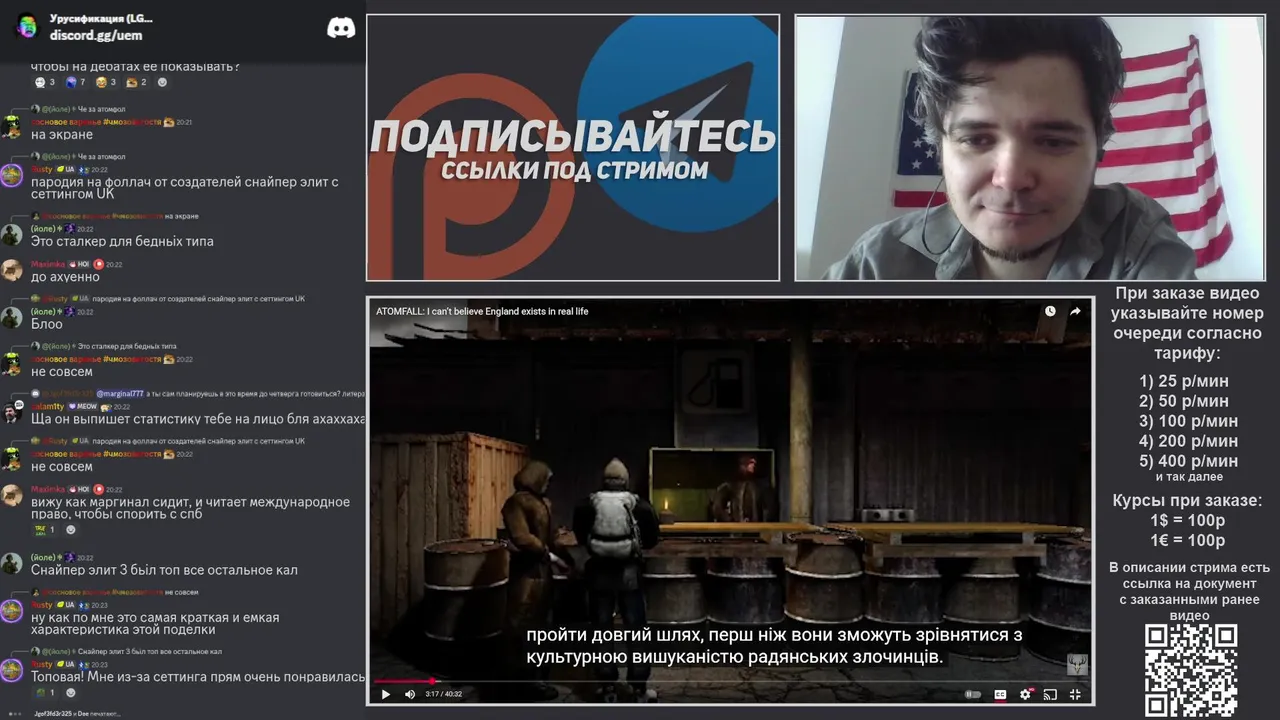Click the exchange rate '1$ = 100р'

click(1187, 521)
